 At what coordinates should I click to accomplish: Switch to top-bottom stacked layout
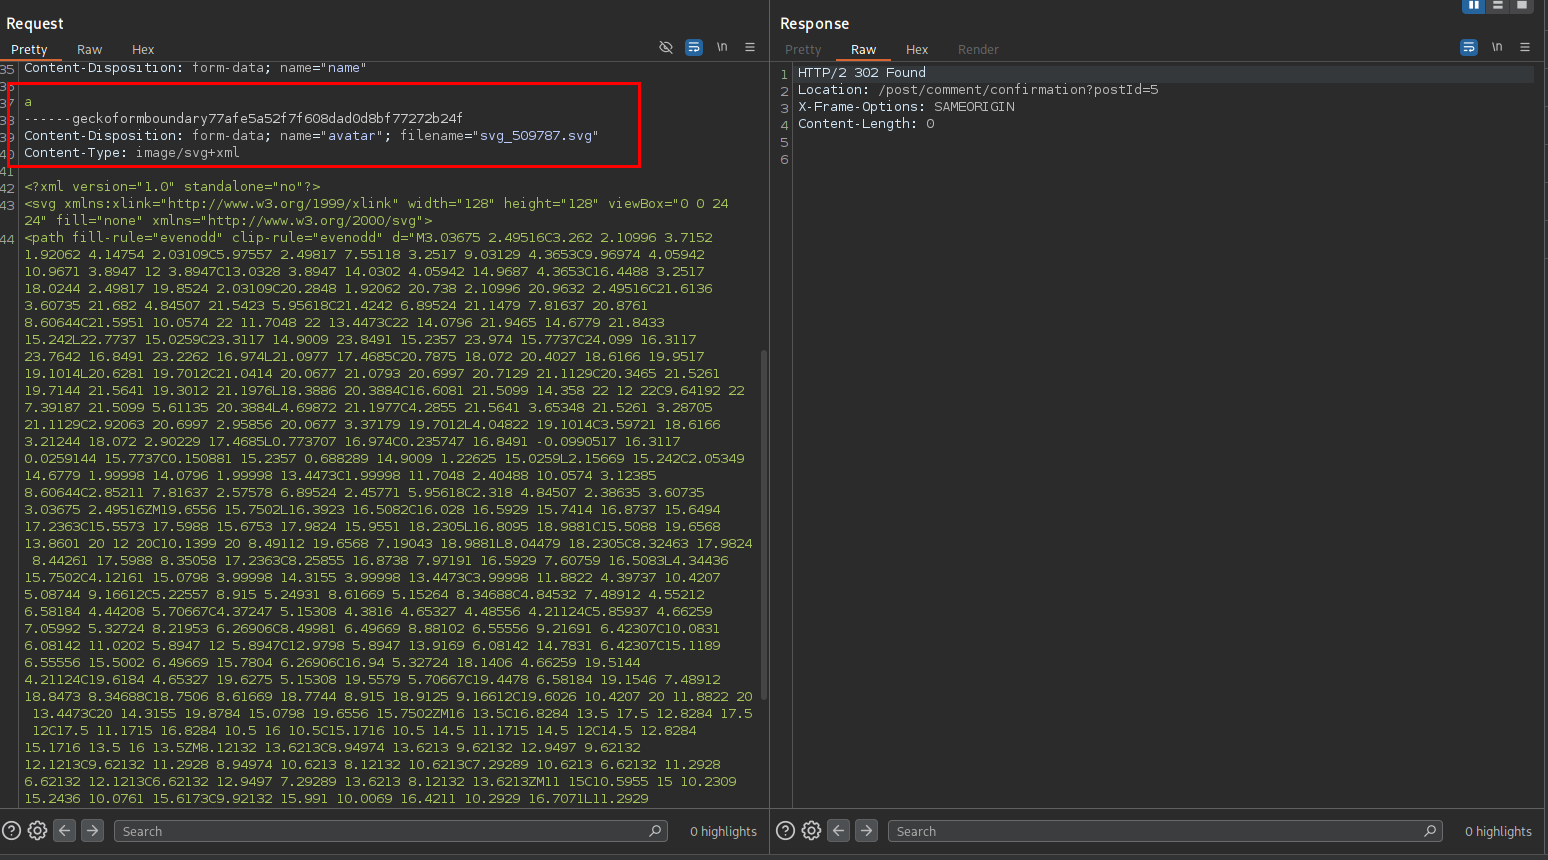1497,6
